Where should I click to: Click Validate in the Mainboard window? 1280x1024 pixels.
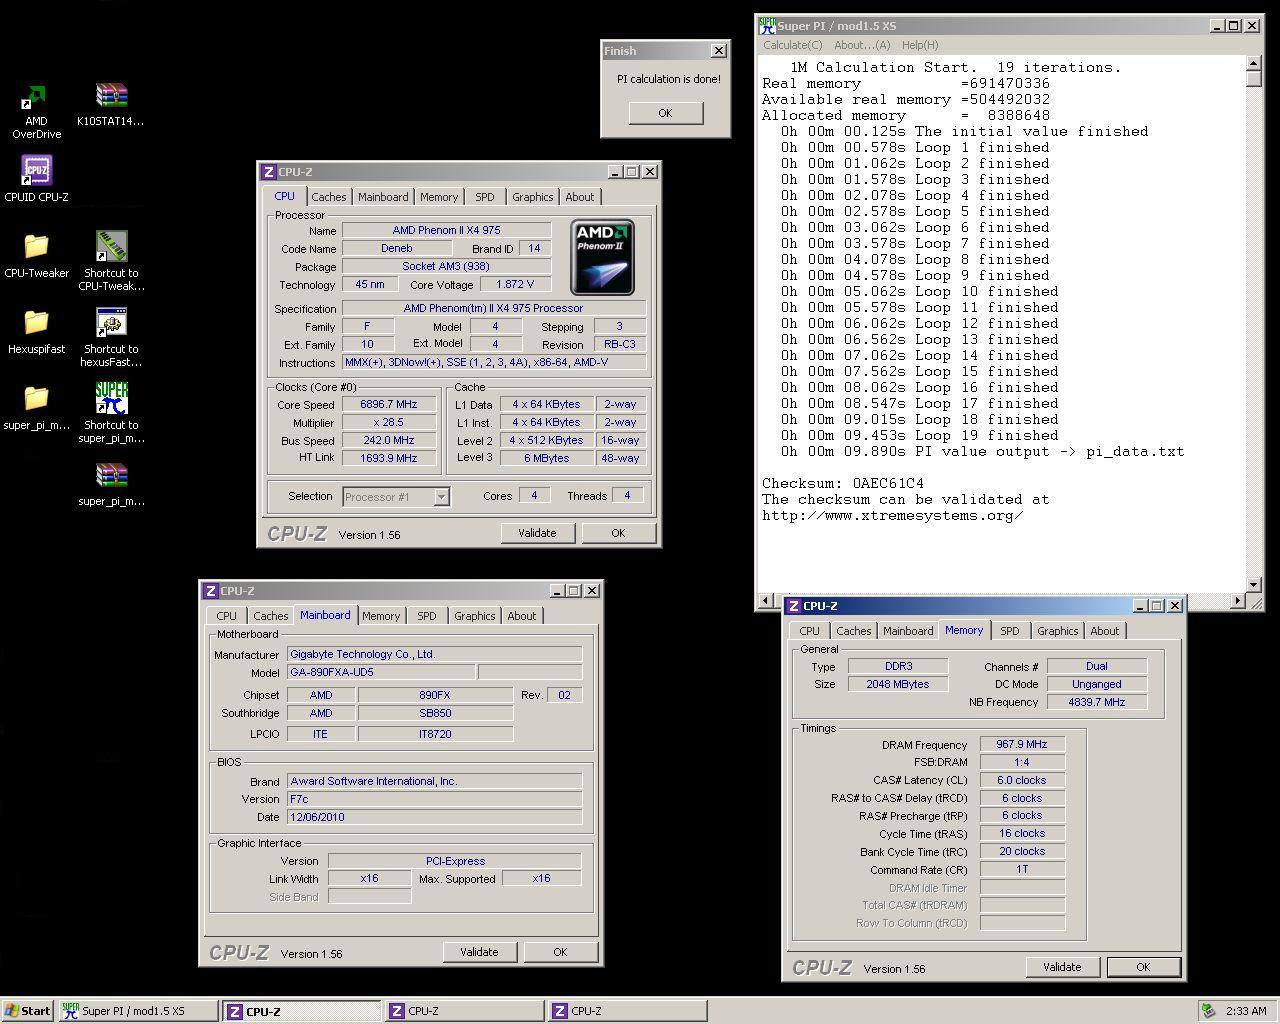pos(479,952)
